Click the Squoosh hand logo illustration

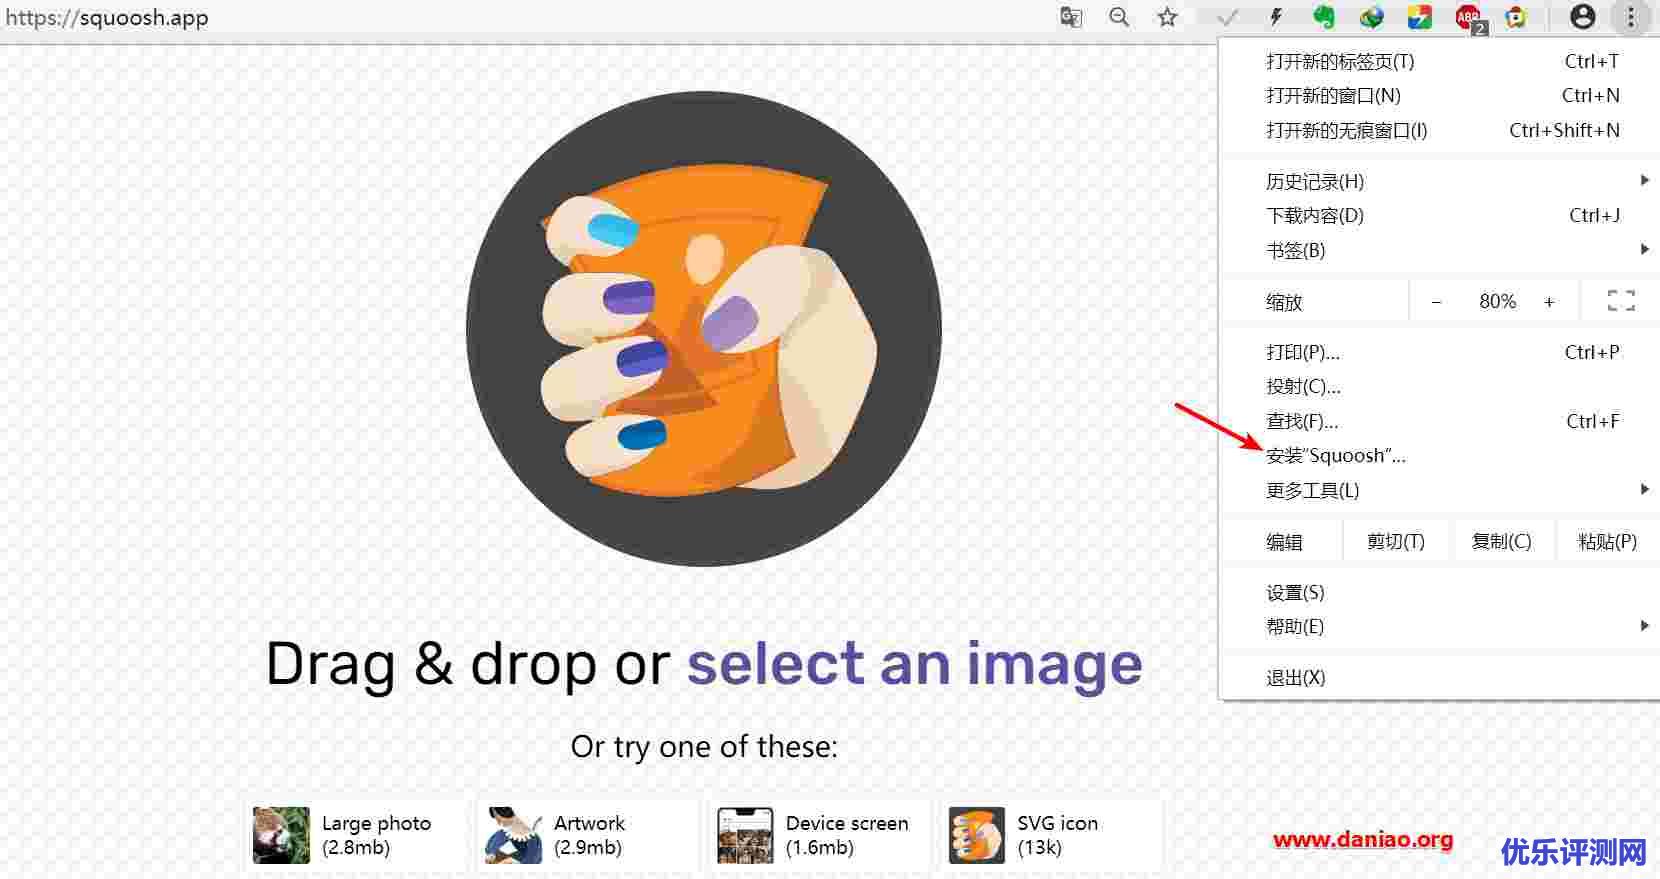[x=704, y=329]
